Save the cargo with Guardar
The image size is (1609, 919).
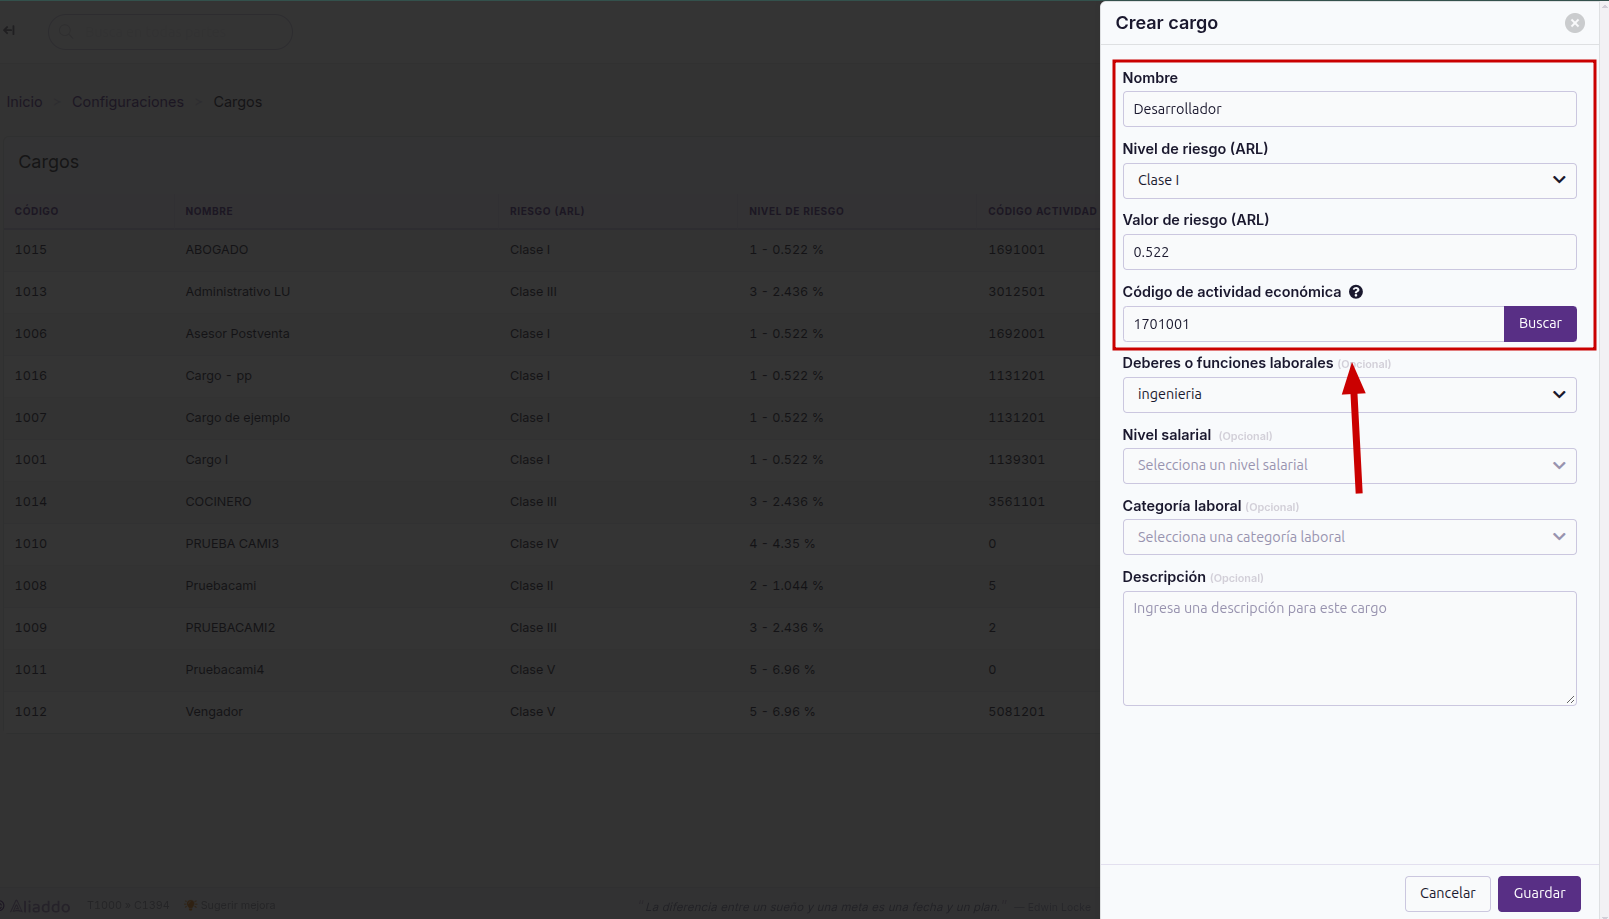(1539, 893)
